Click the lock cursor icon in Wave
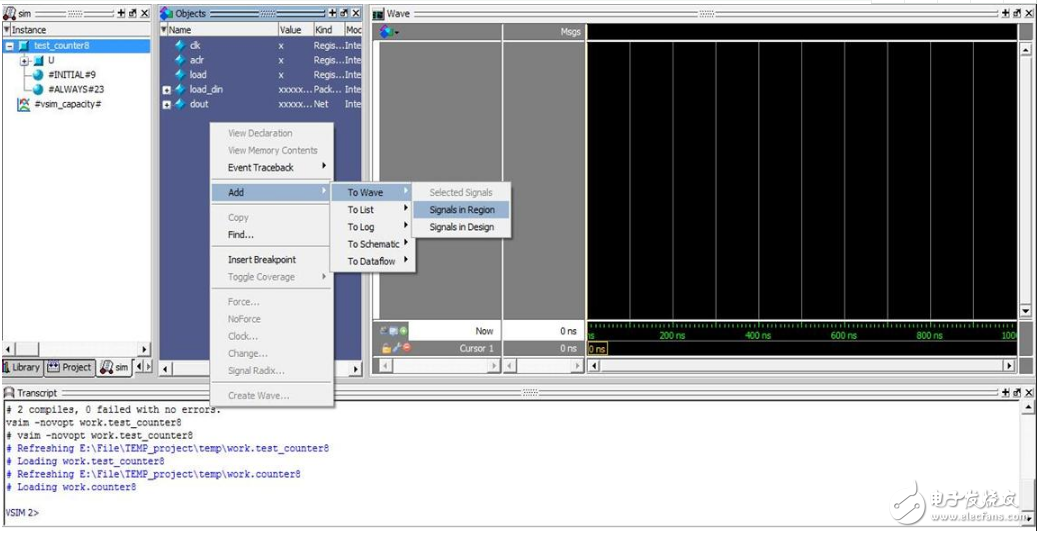Viewport: 1037px width, 533px height. (385, 348)
